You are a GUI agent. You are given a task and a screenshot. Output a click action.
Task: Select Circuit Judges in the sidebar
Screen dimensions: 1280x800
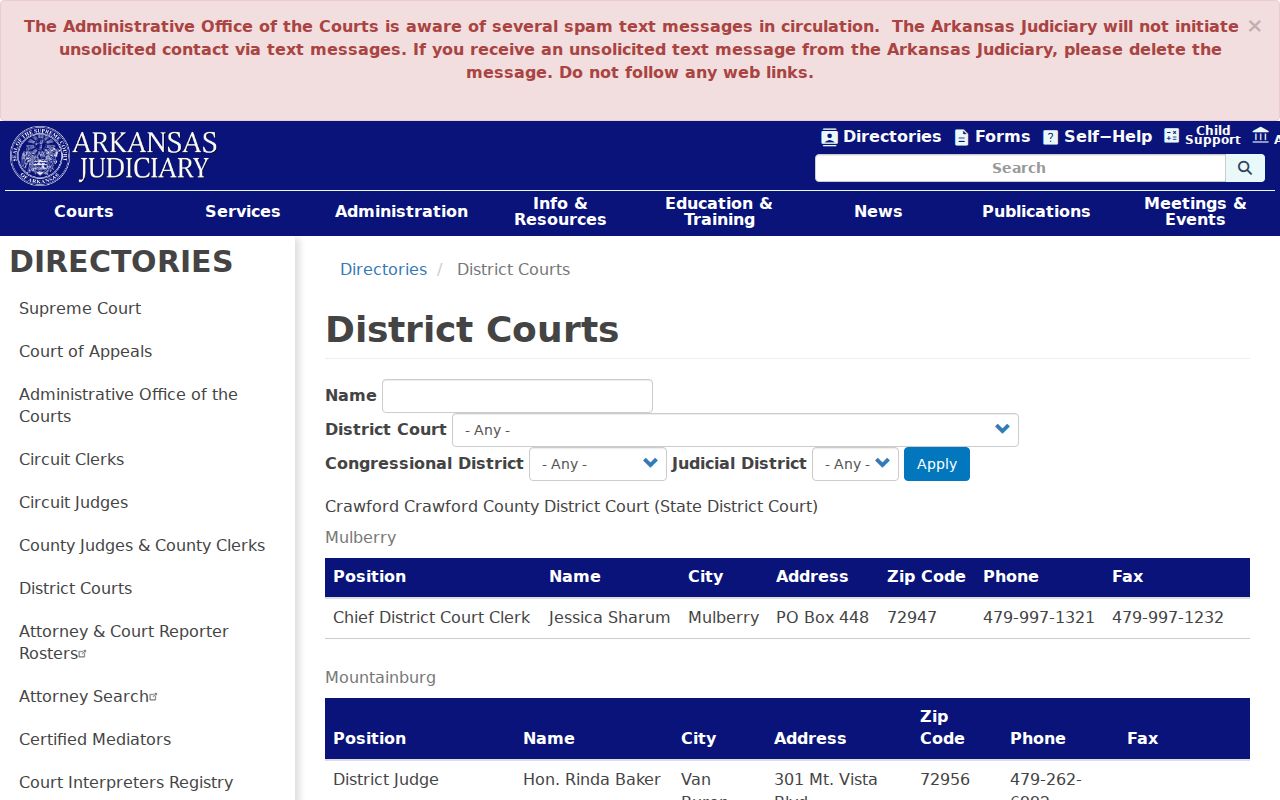point(74,502)
